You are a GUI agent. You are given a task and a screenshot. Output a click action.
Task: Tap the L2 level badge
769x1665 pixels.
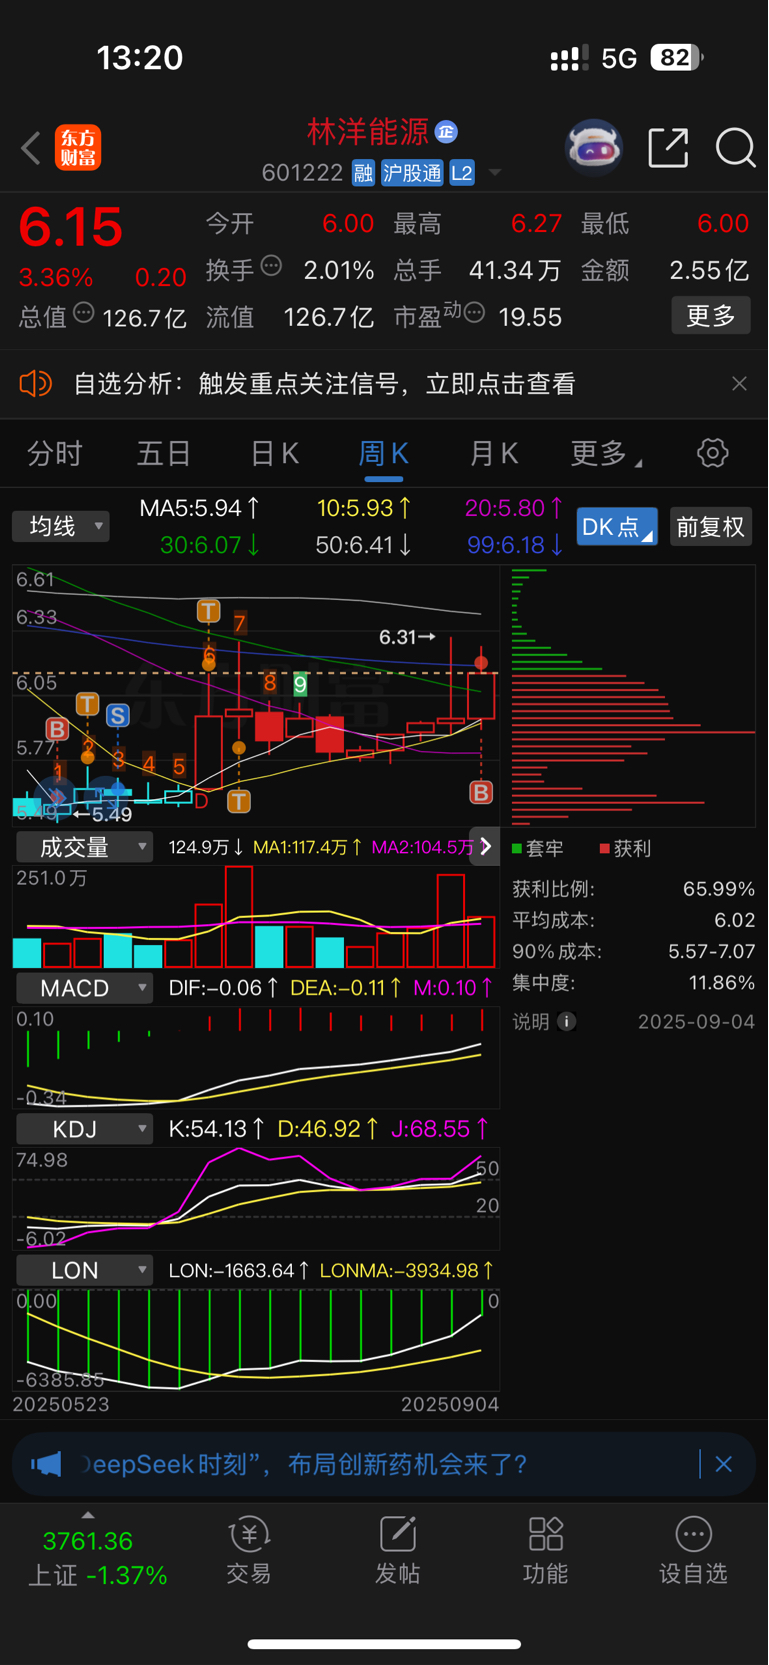click(x=462, y=173)
